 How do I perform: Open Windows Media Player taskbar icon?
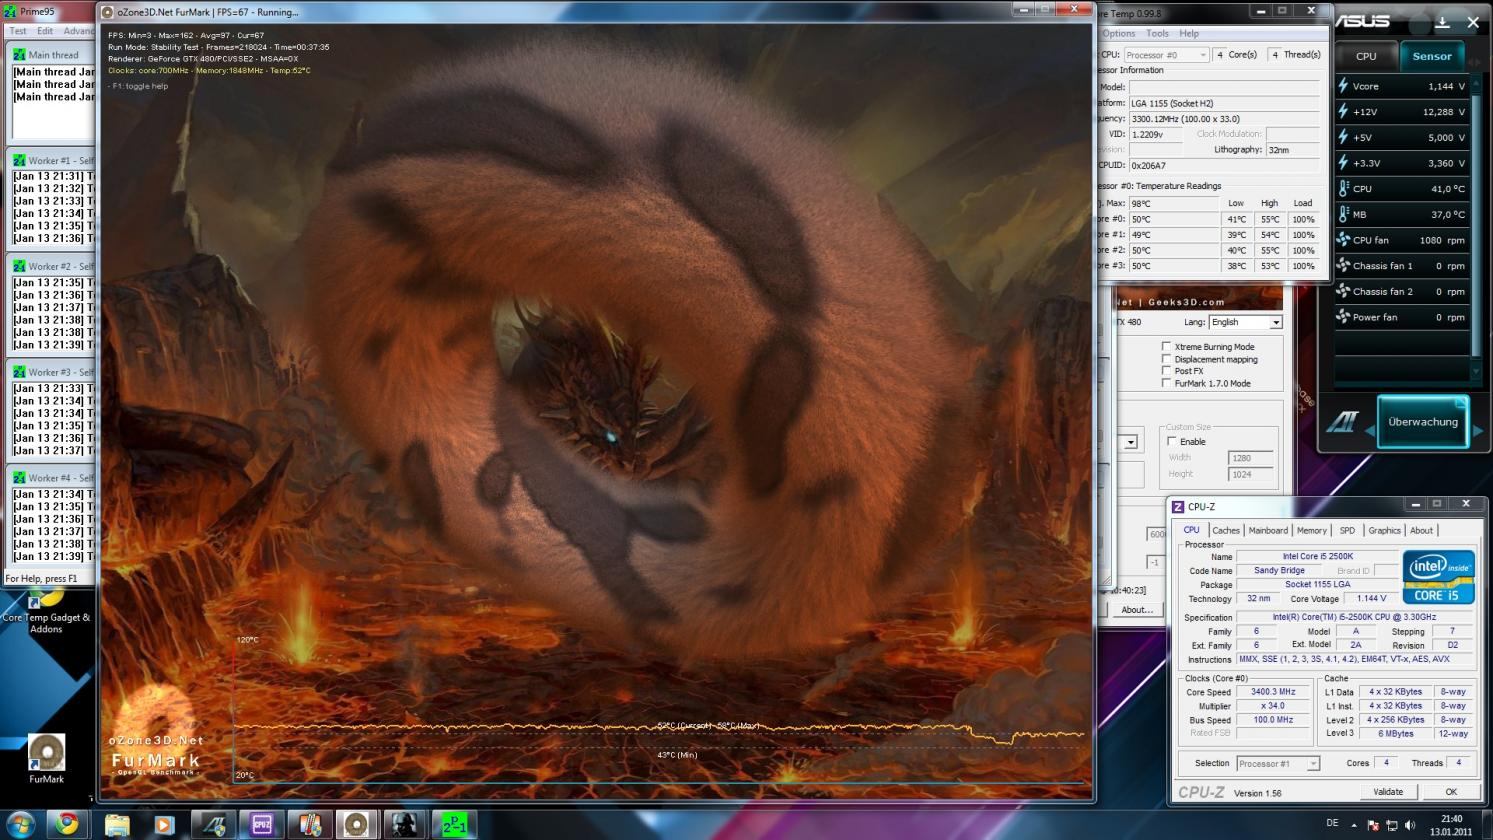pos(164,825)
